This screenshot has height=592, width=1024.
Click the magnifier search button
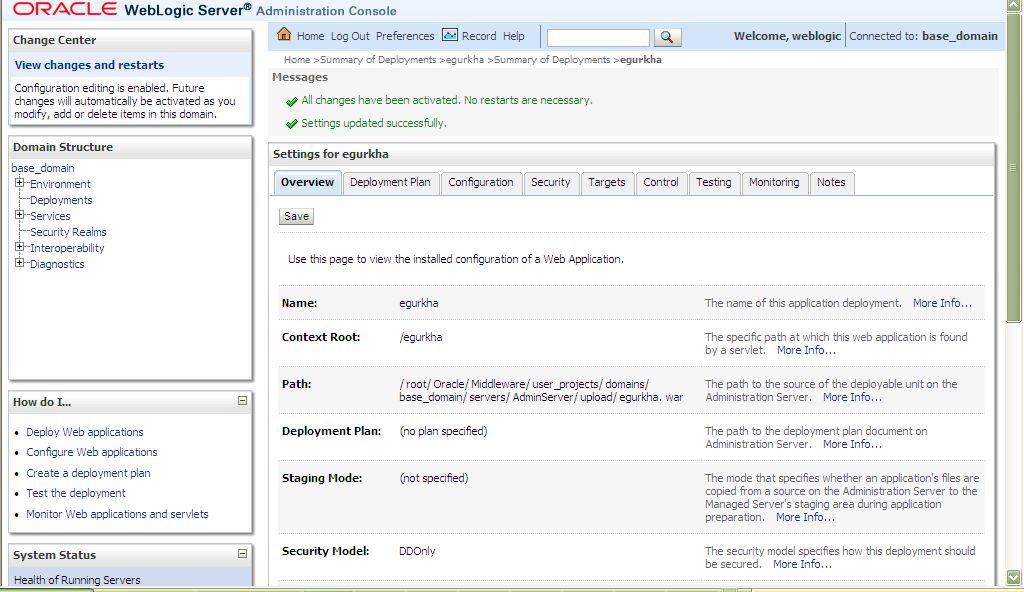point(667,37)
